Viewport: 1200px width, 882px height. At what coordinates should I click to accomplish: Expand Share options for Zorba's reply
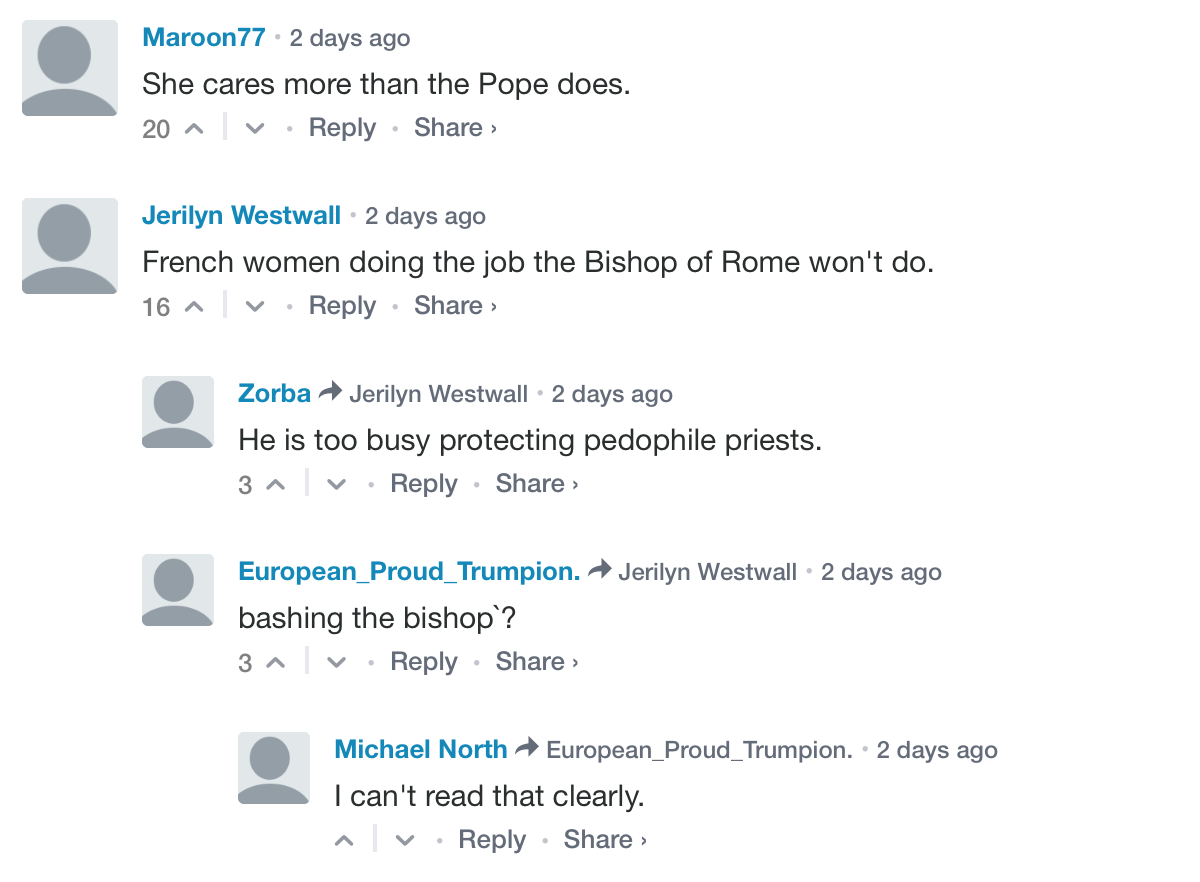[537, 484]
